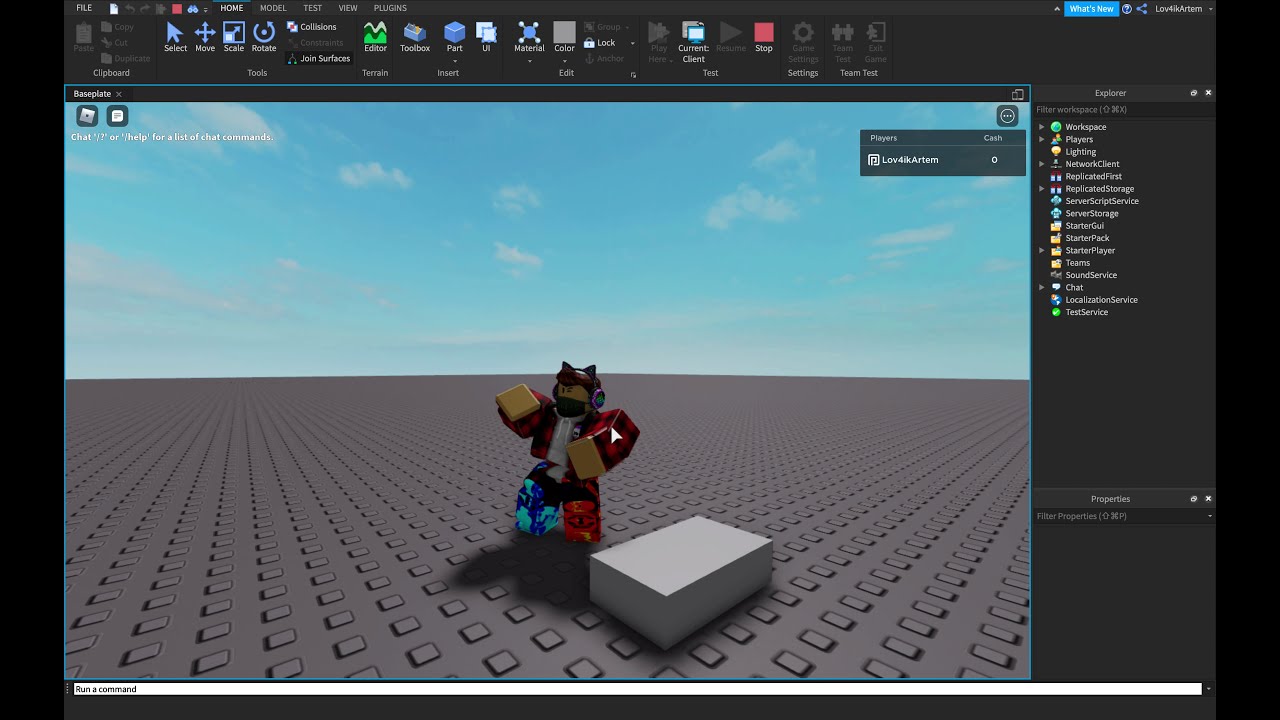This screenshot has width=1280, height=720.
Task: Expand the Players node
Action: pyautogui.click(x=1042, y=139)
